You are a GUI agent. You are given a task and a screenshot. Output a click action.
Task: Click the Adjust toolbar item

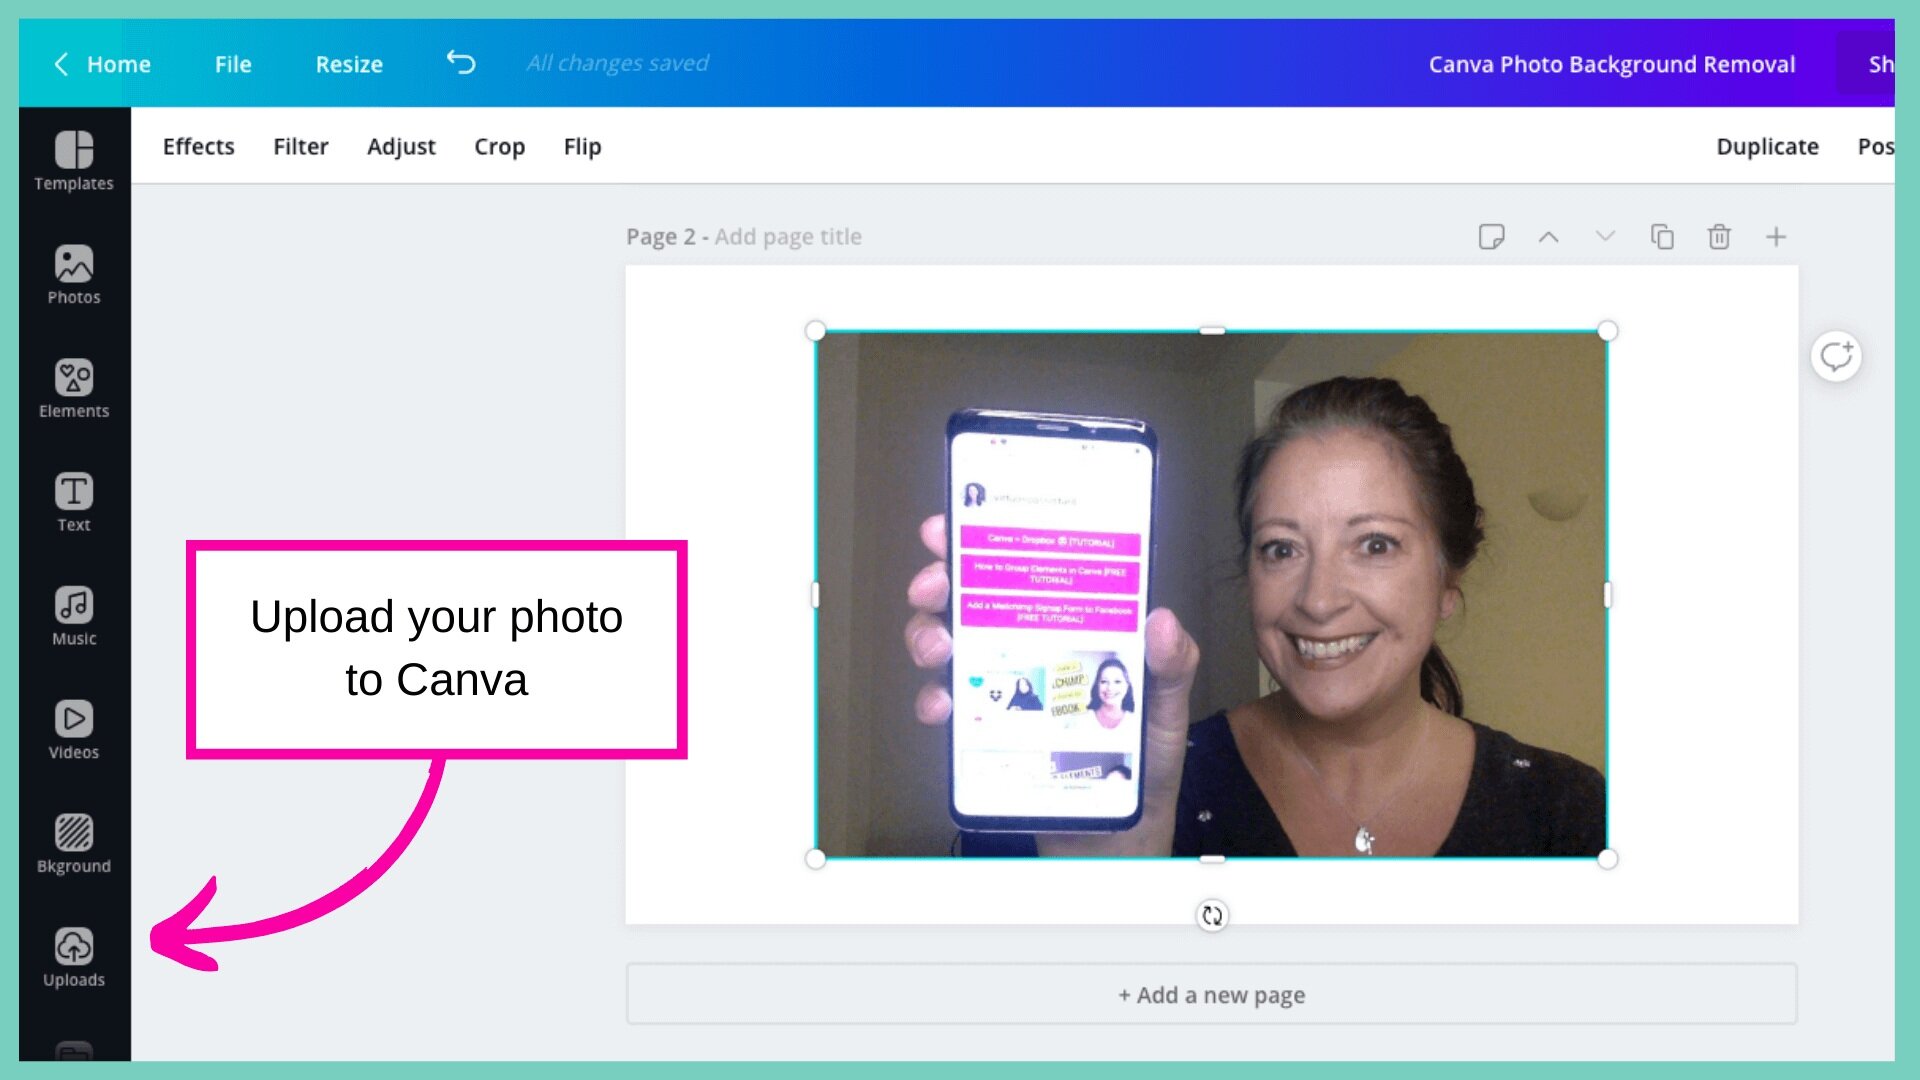coord(401,146)
